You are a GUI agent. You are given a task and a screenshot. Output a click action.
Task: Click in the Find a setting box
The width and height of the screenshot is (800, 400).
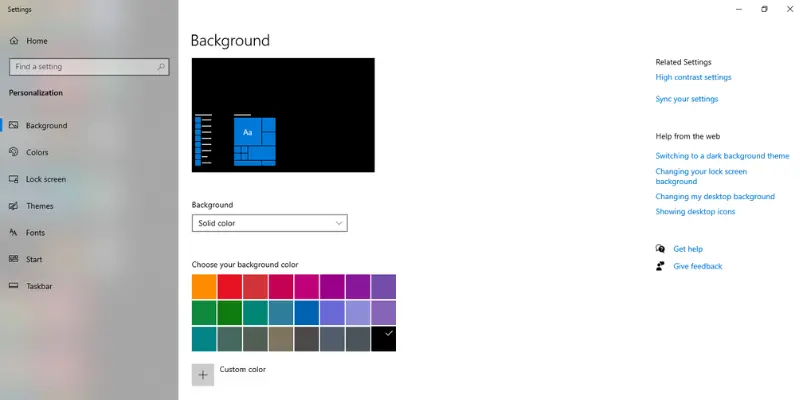point(89,66)
